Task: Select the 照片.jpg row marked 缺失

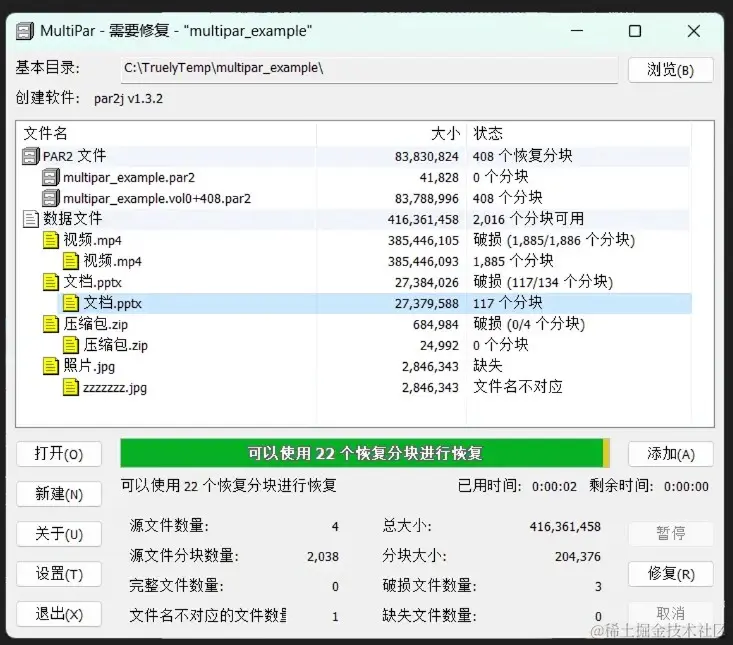Action: click(356, 366)
